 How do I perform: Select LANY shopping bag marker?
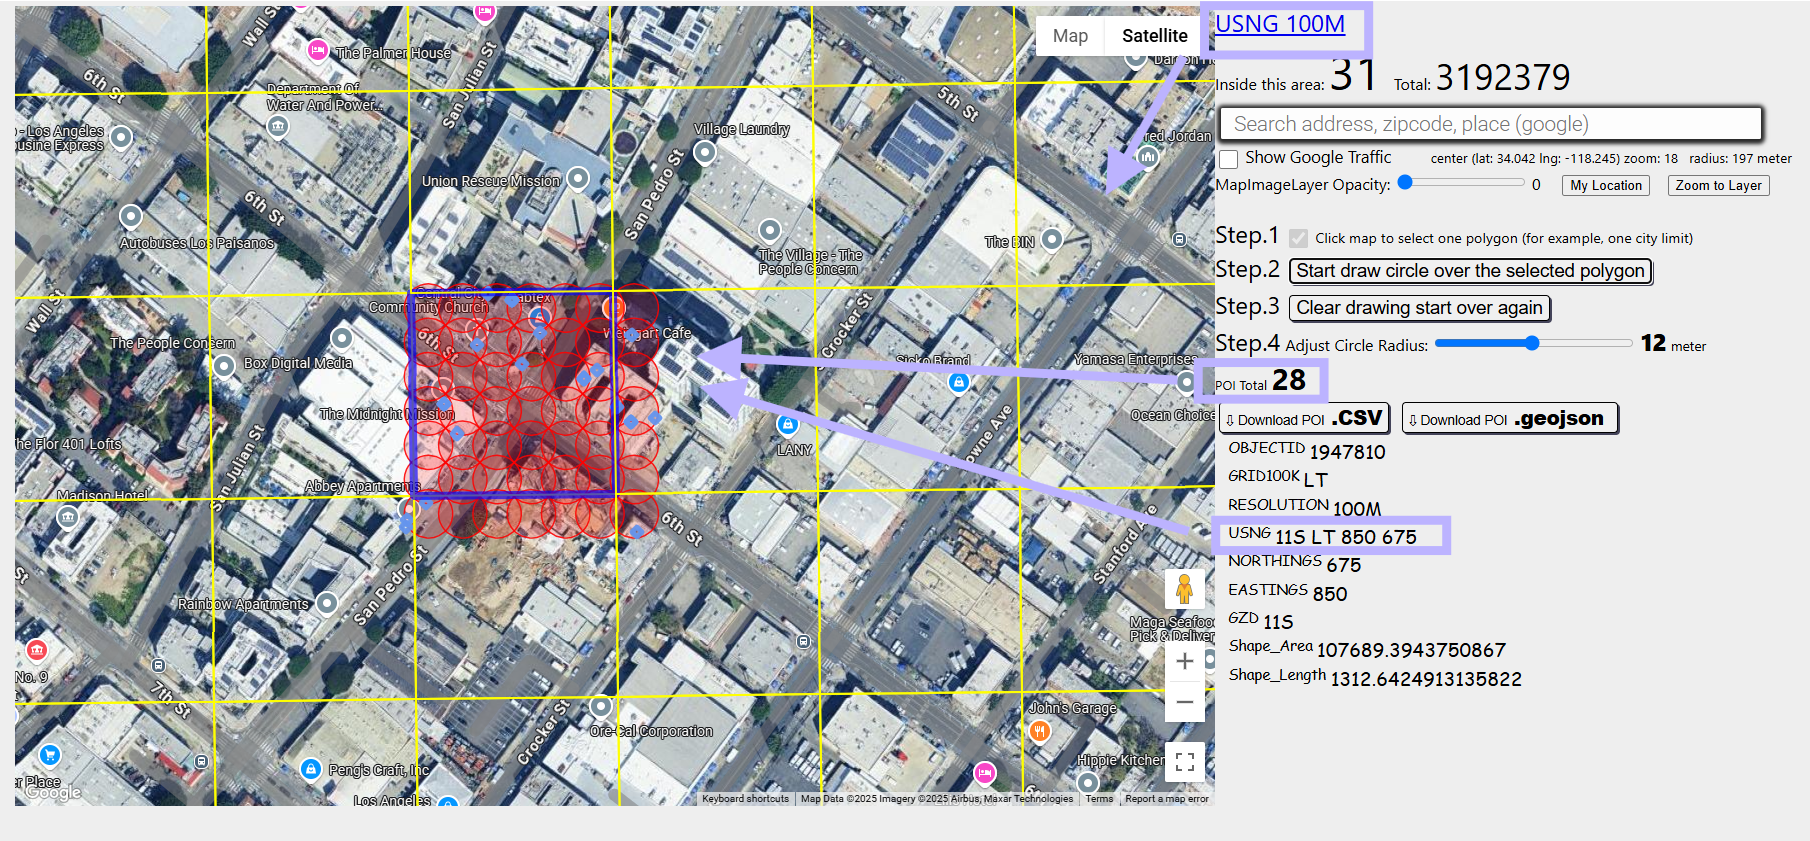tap(788, 425)
